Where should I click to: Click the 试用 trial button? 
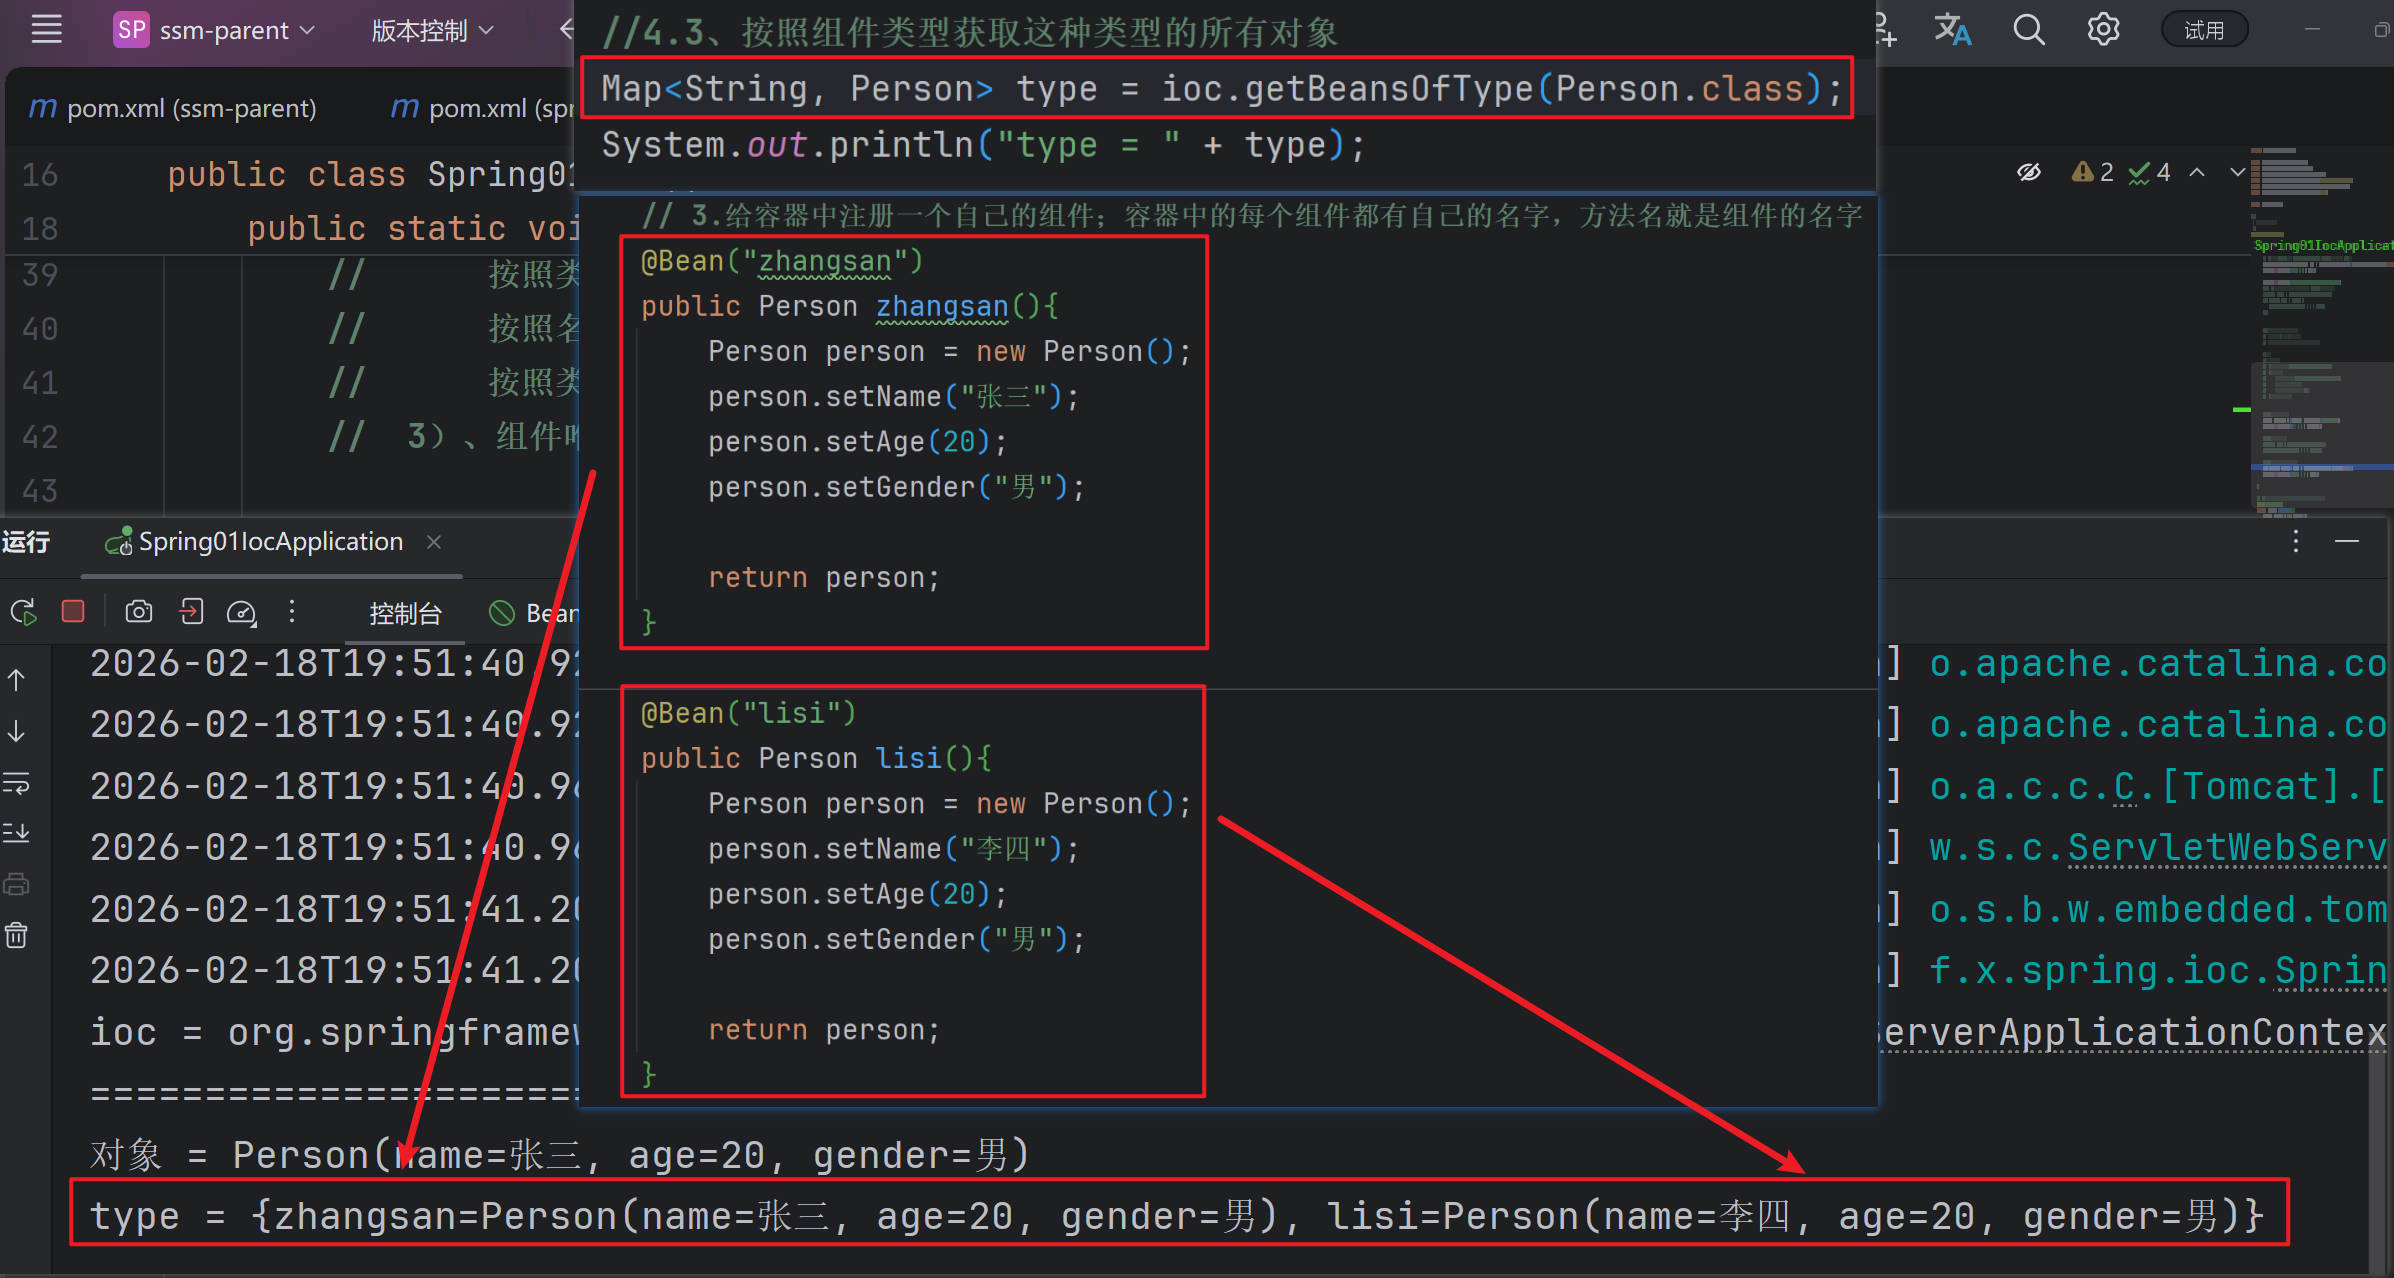coord(2204,30)
